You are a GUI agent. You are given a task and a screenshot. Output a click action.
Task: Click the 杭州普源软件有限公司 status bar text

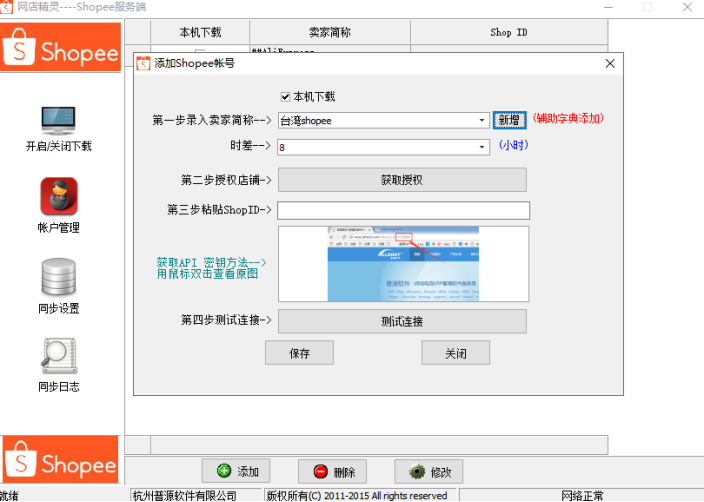point(184,496)
